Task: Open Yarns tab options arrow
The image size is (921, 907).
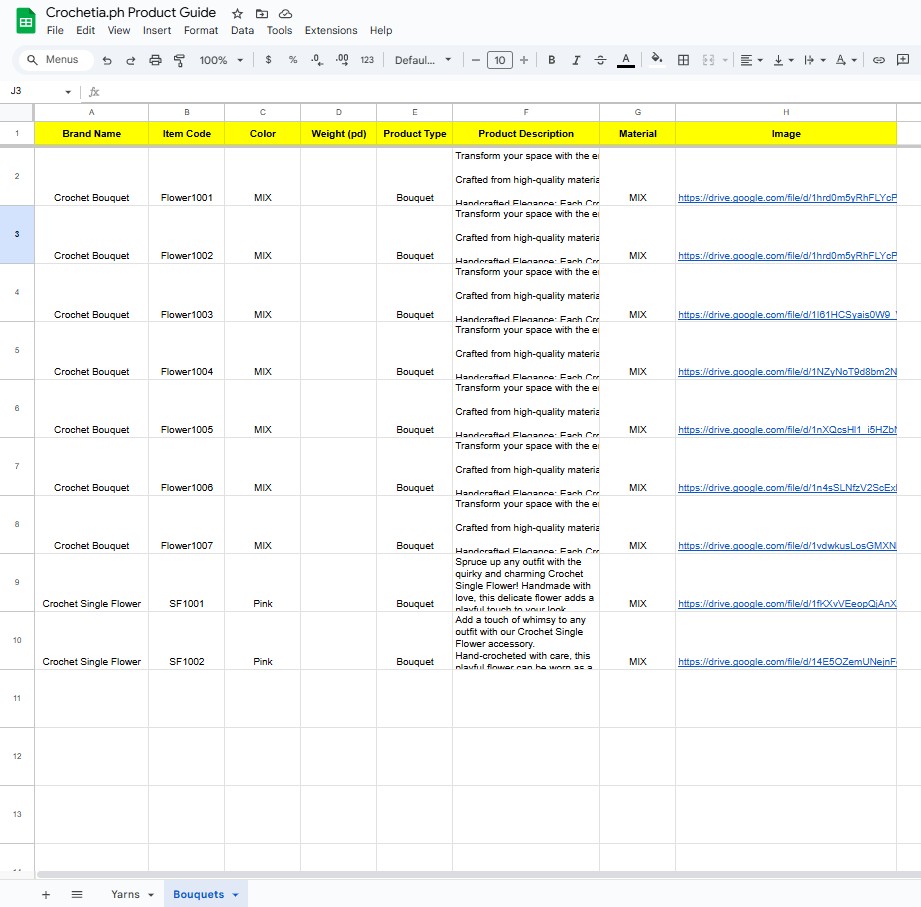Action: coord(151,895)
